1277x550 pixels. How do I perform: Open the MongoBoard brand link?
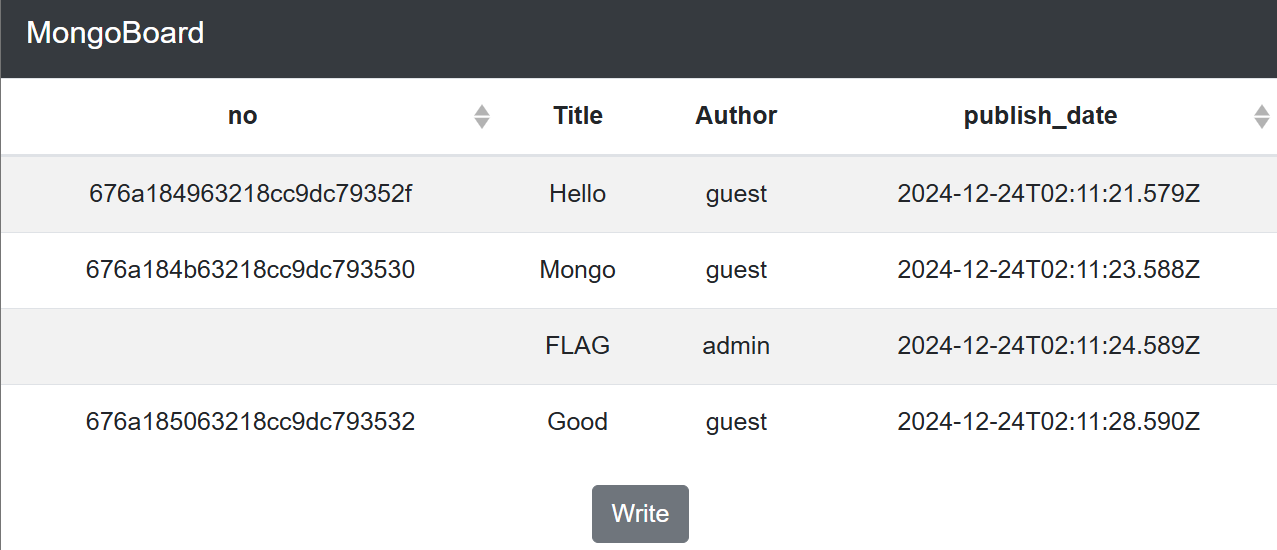115,33
